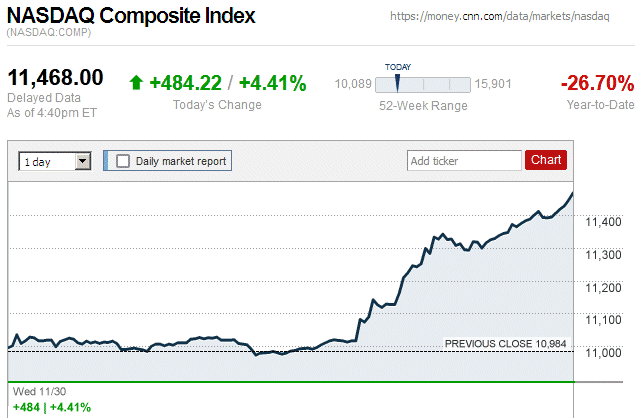Click the green up arrow icon
Screen dimensions: 640x420
136,83
